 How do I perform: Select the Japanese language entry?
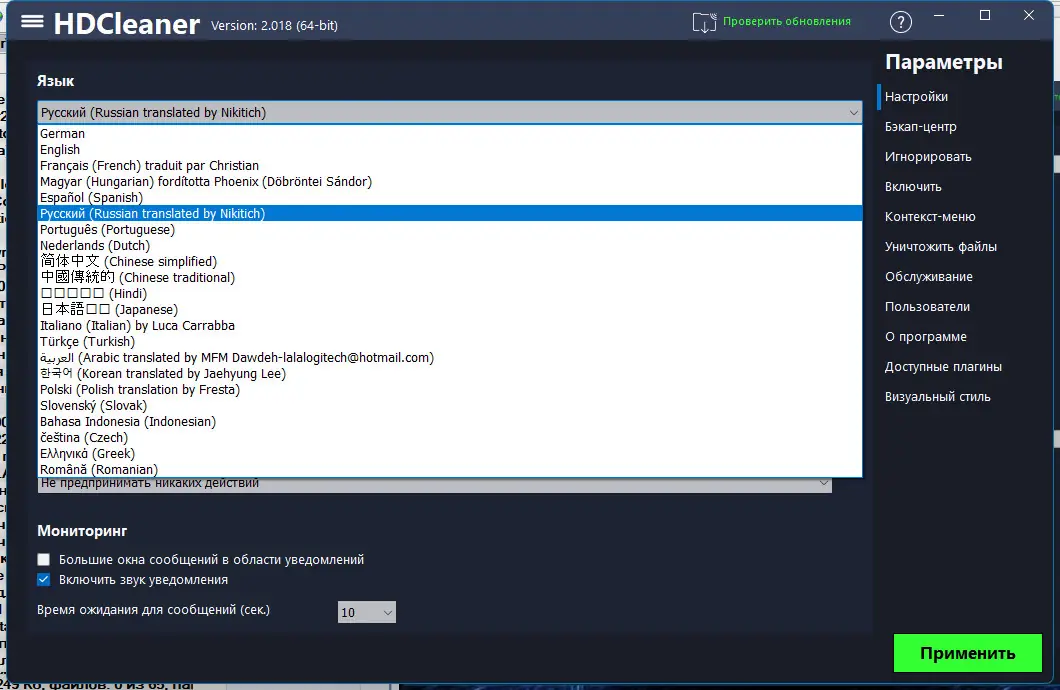click(450, 310)
